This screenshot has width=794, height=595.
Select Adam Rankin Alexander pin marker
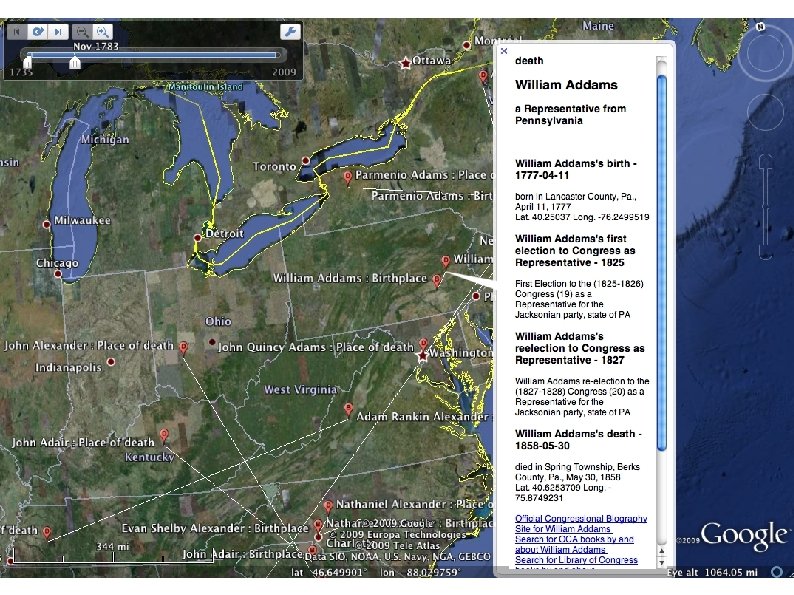(348, 409)
